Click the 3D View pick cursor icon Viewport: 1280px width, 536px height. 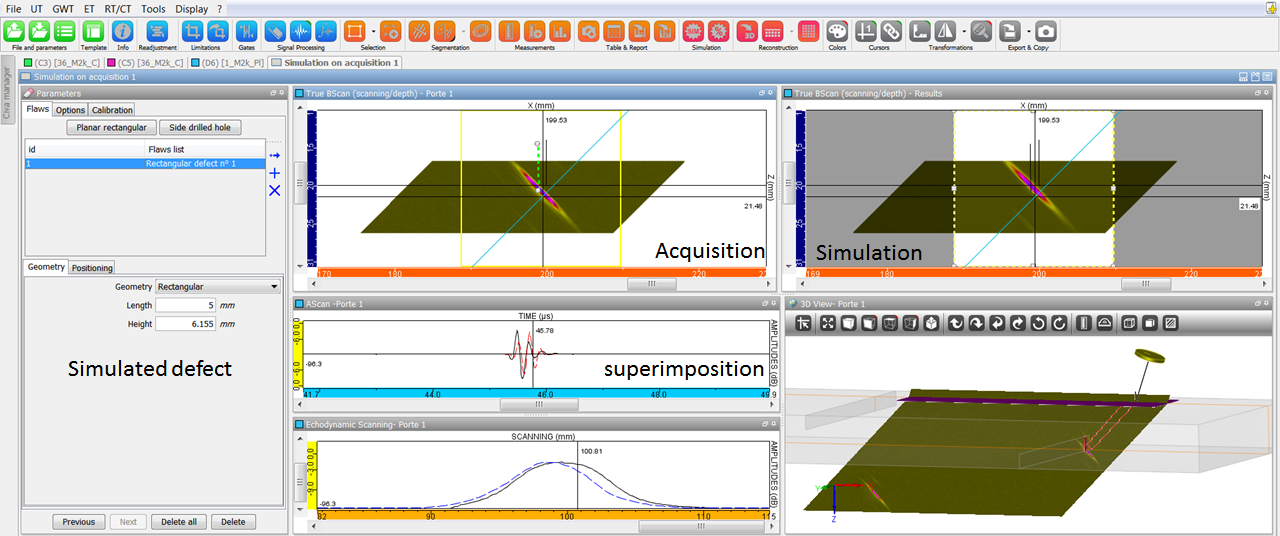pyautogui.click(x=803, y=323)
